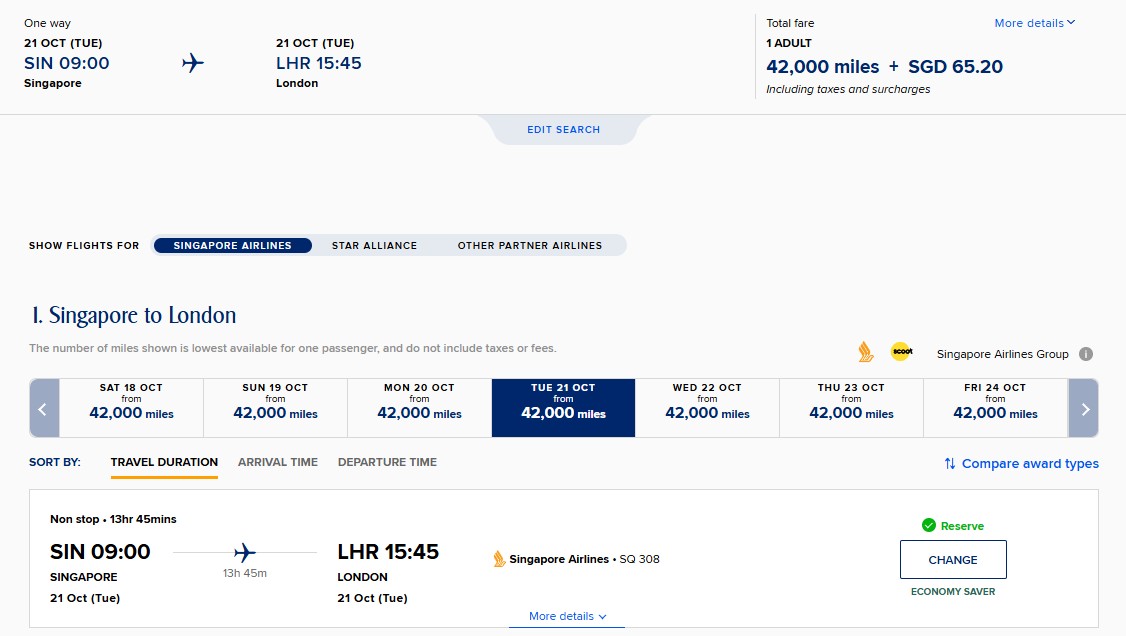Switch to Star Alliance flights
Image resolution: width=1126 pixels, height=636 pixels.
click(374, 245)
